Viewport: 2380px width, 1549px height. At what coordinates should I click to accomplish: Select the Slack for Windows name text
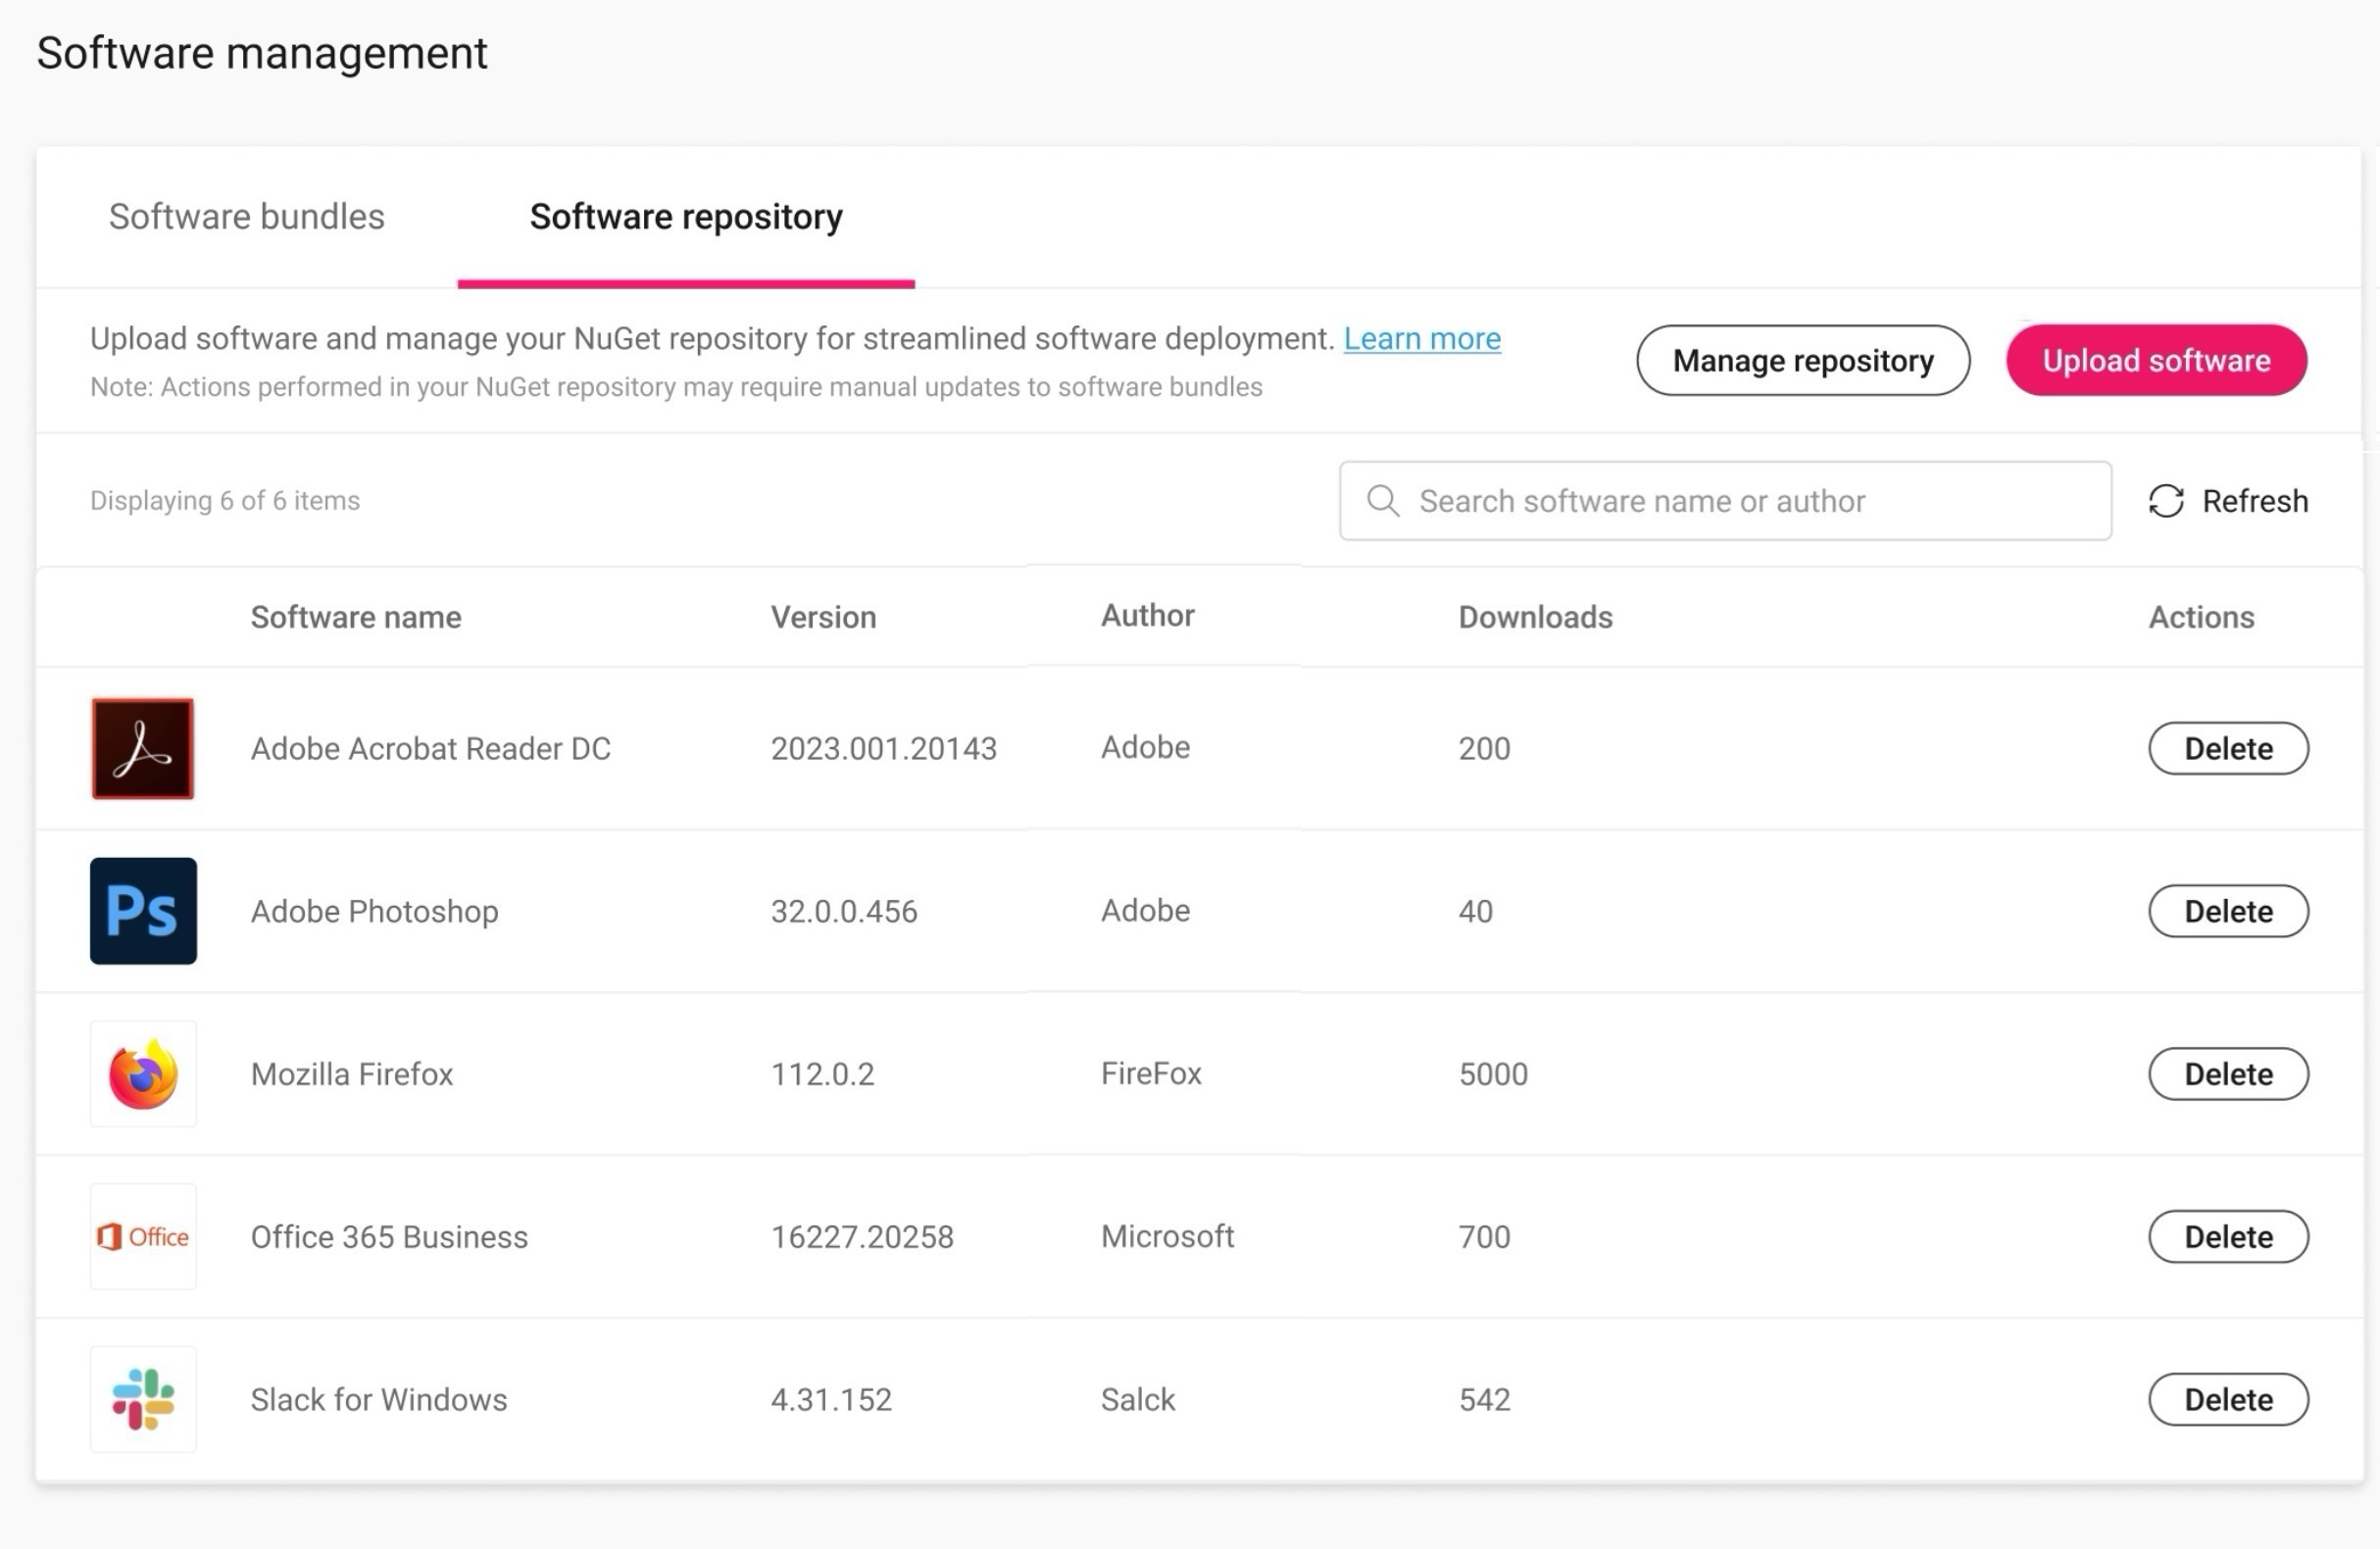point(378,1399)
